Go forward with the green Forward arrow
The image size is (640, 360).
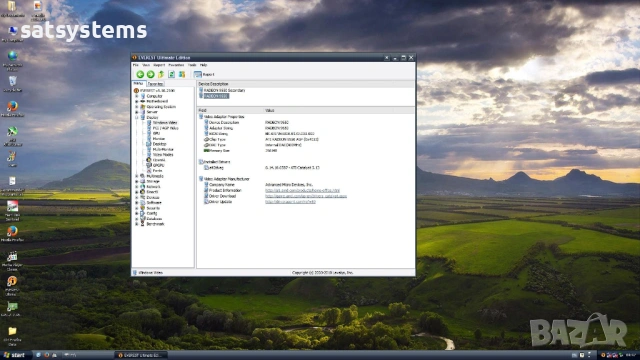pyautogui.click(x=151, y=74)
